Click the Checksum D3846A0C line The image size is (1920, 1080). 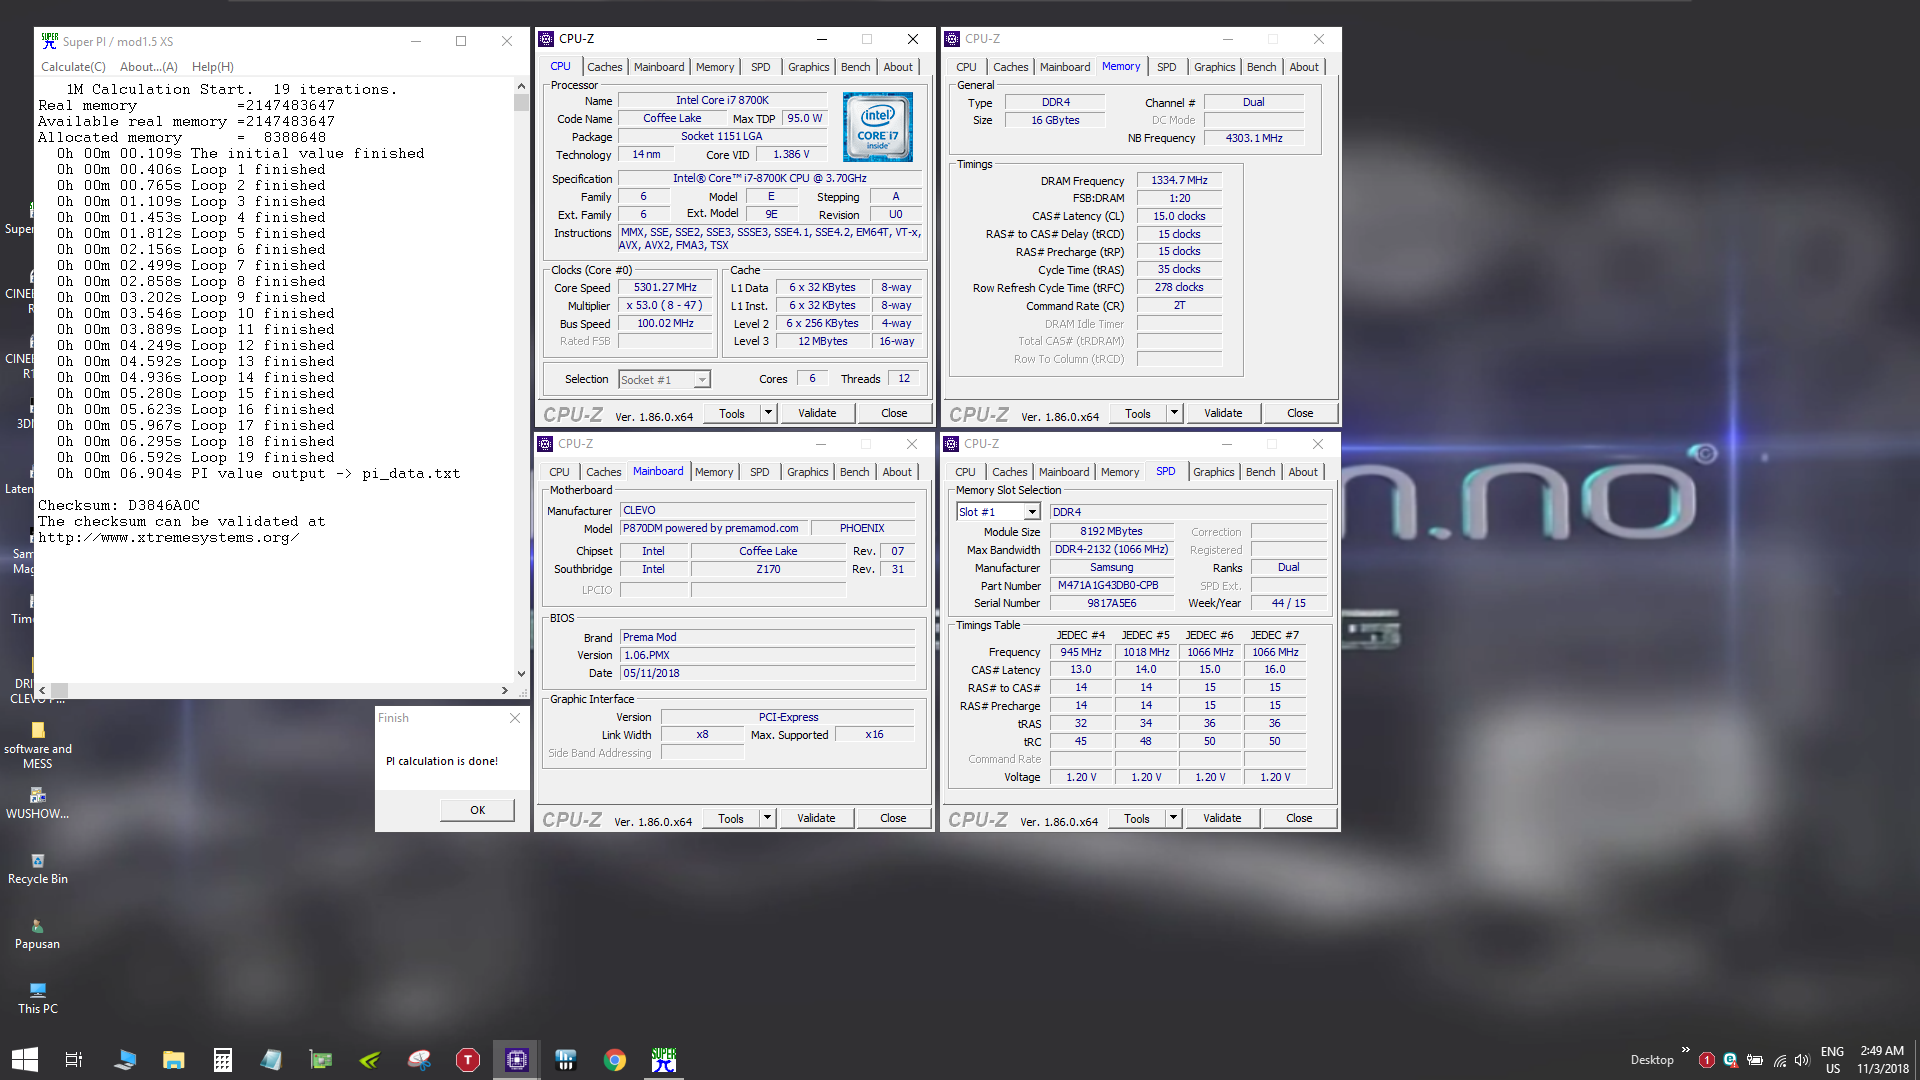119,506
